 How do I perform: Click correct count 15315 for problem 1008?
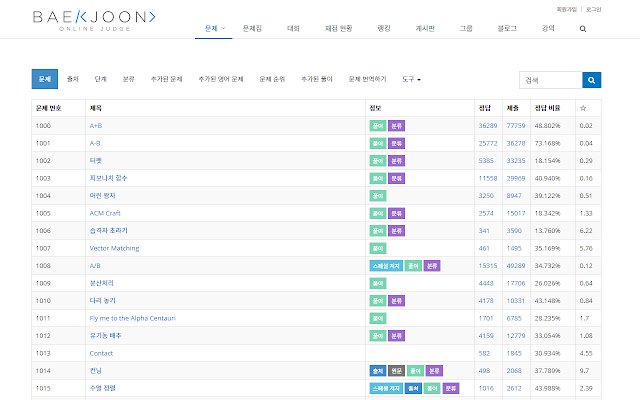coord(488,266)
